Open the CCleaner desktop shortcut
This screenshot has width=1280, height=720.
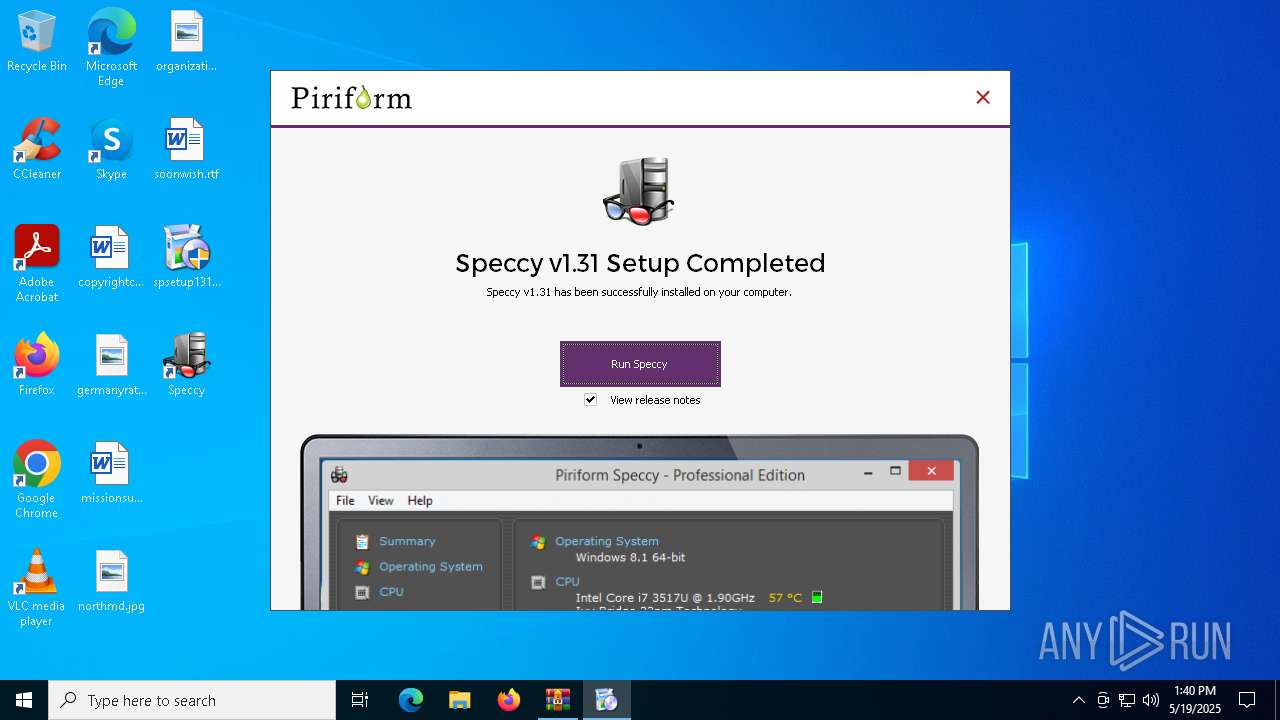point(37,150)
